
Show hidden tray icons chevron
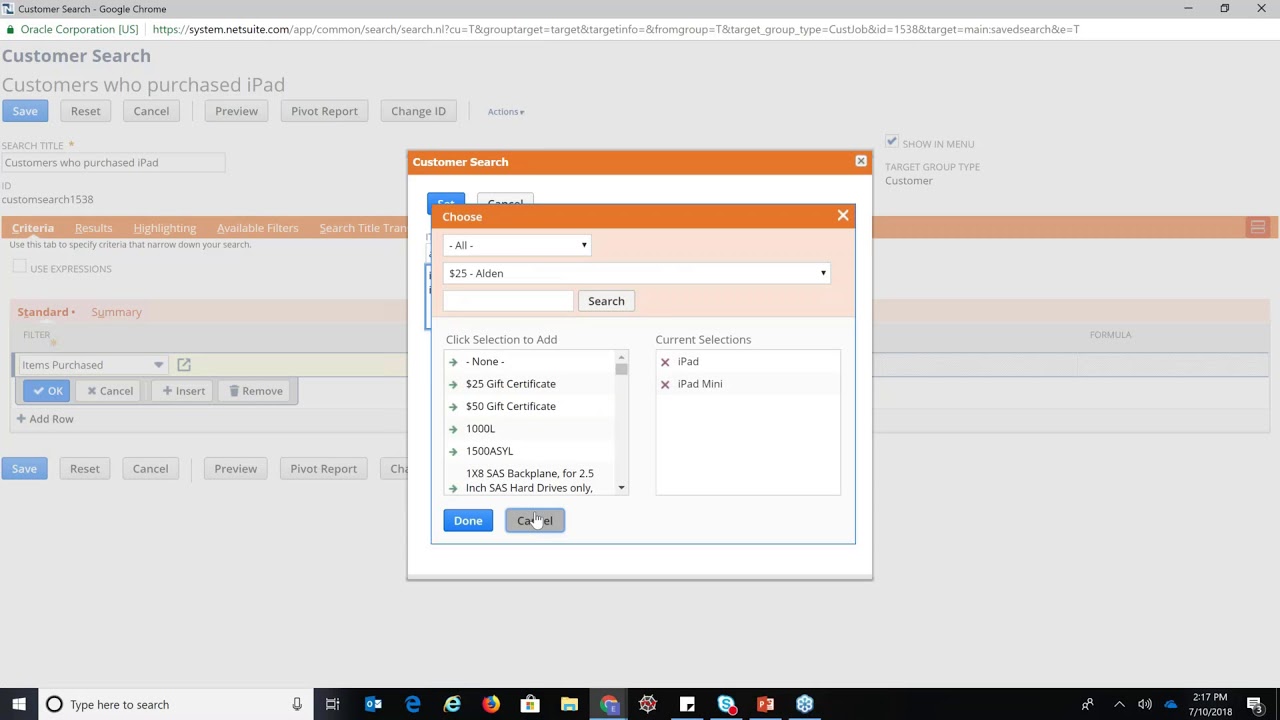point(1119,704)
